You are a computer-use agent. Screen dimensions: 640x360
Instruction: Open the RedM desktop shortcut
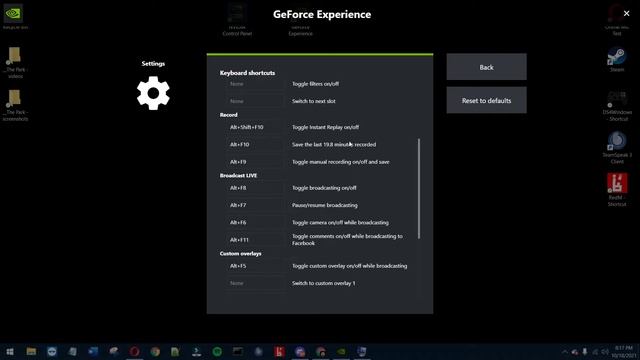[x=617, y=189]
